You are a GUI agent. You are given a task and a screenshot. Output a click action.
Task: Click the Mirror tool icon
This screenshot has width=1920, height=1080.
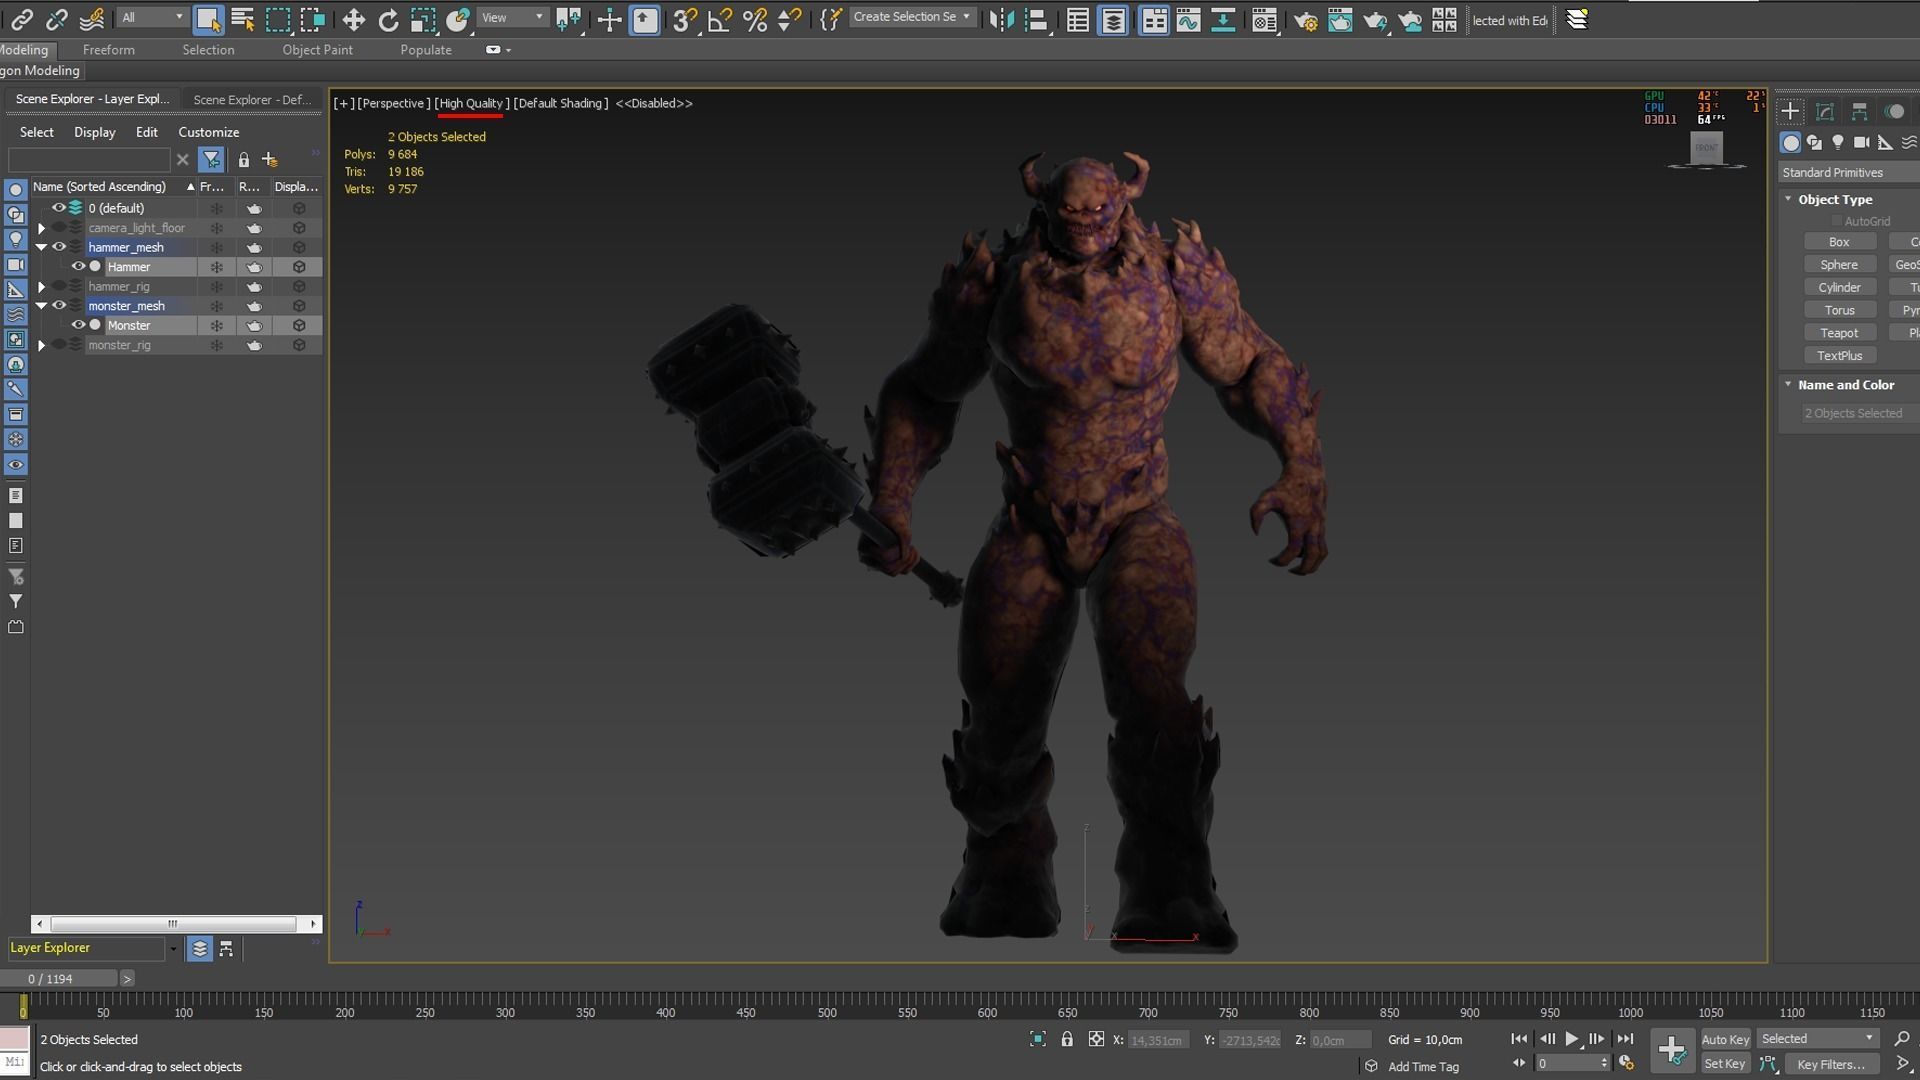click(x=1001, y=19)
